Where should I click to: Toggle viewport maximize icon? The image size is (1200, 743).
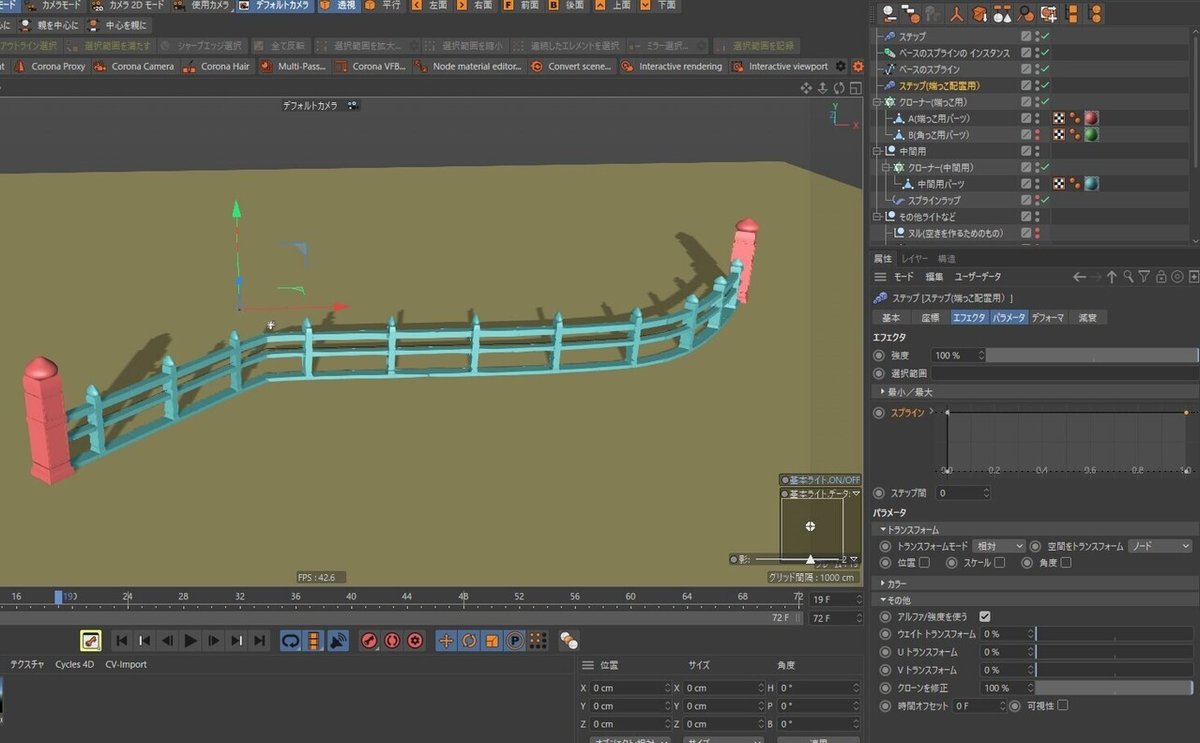854,88
